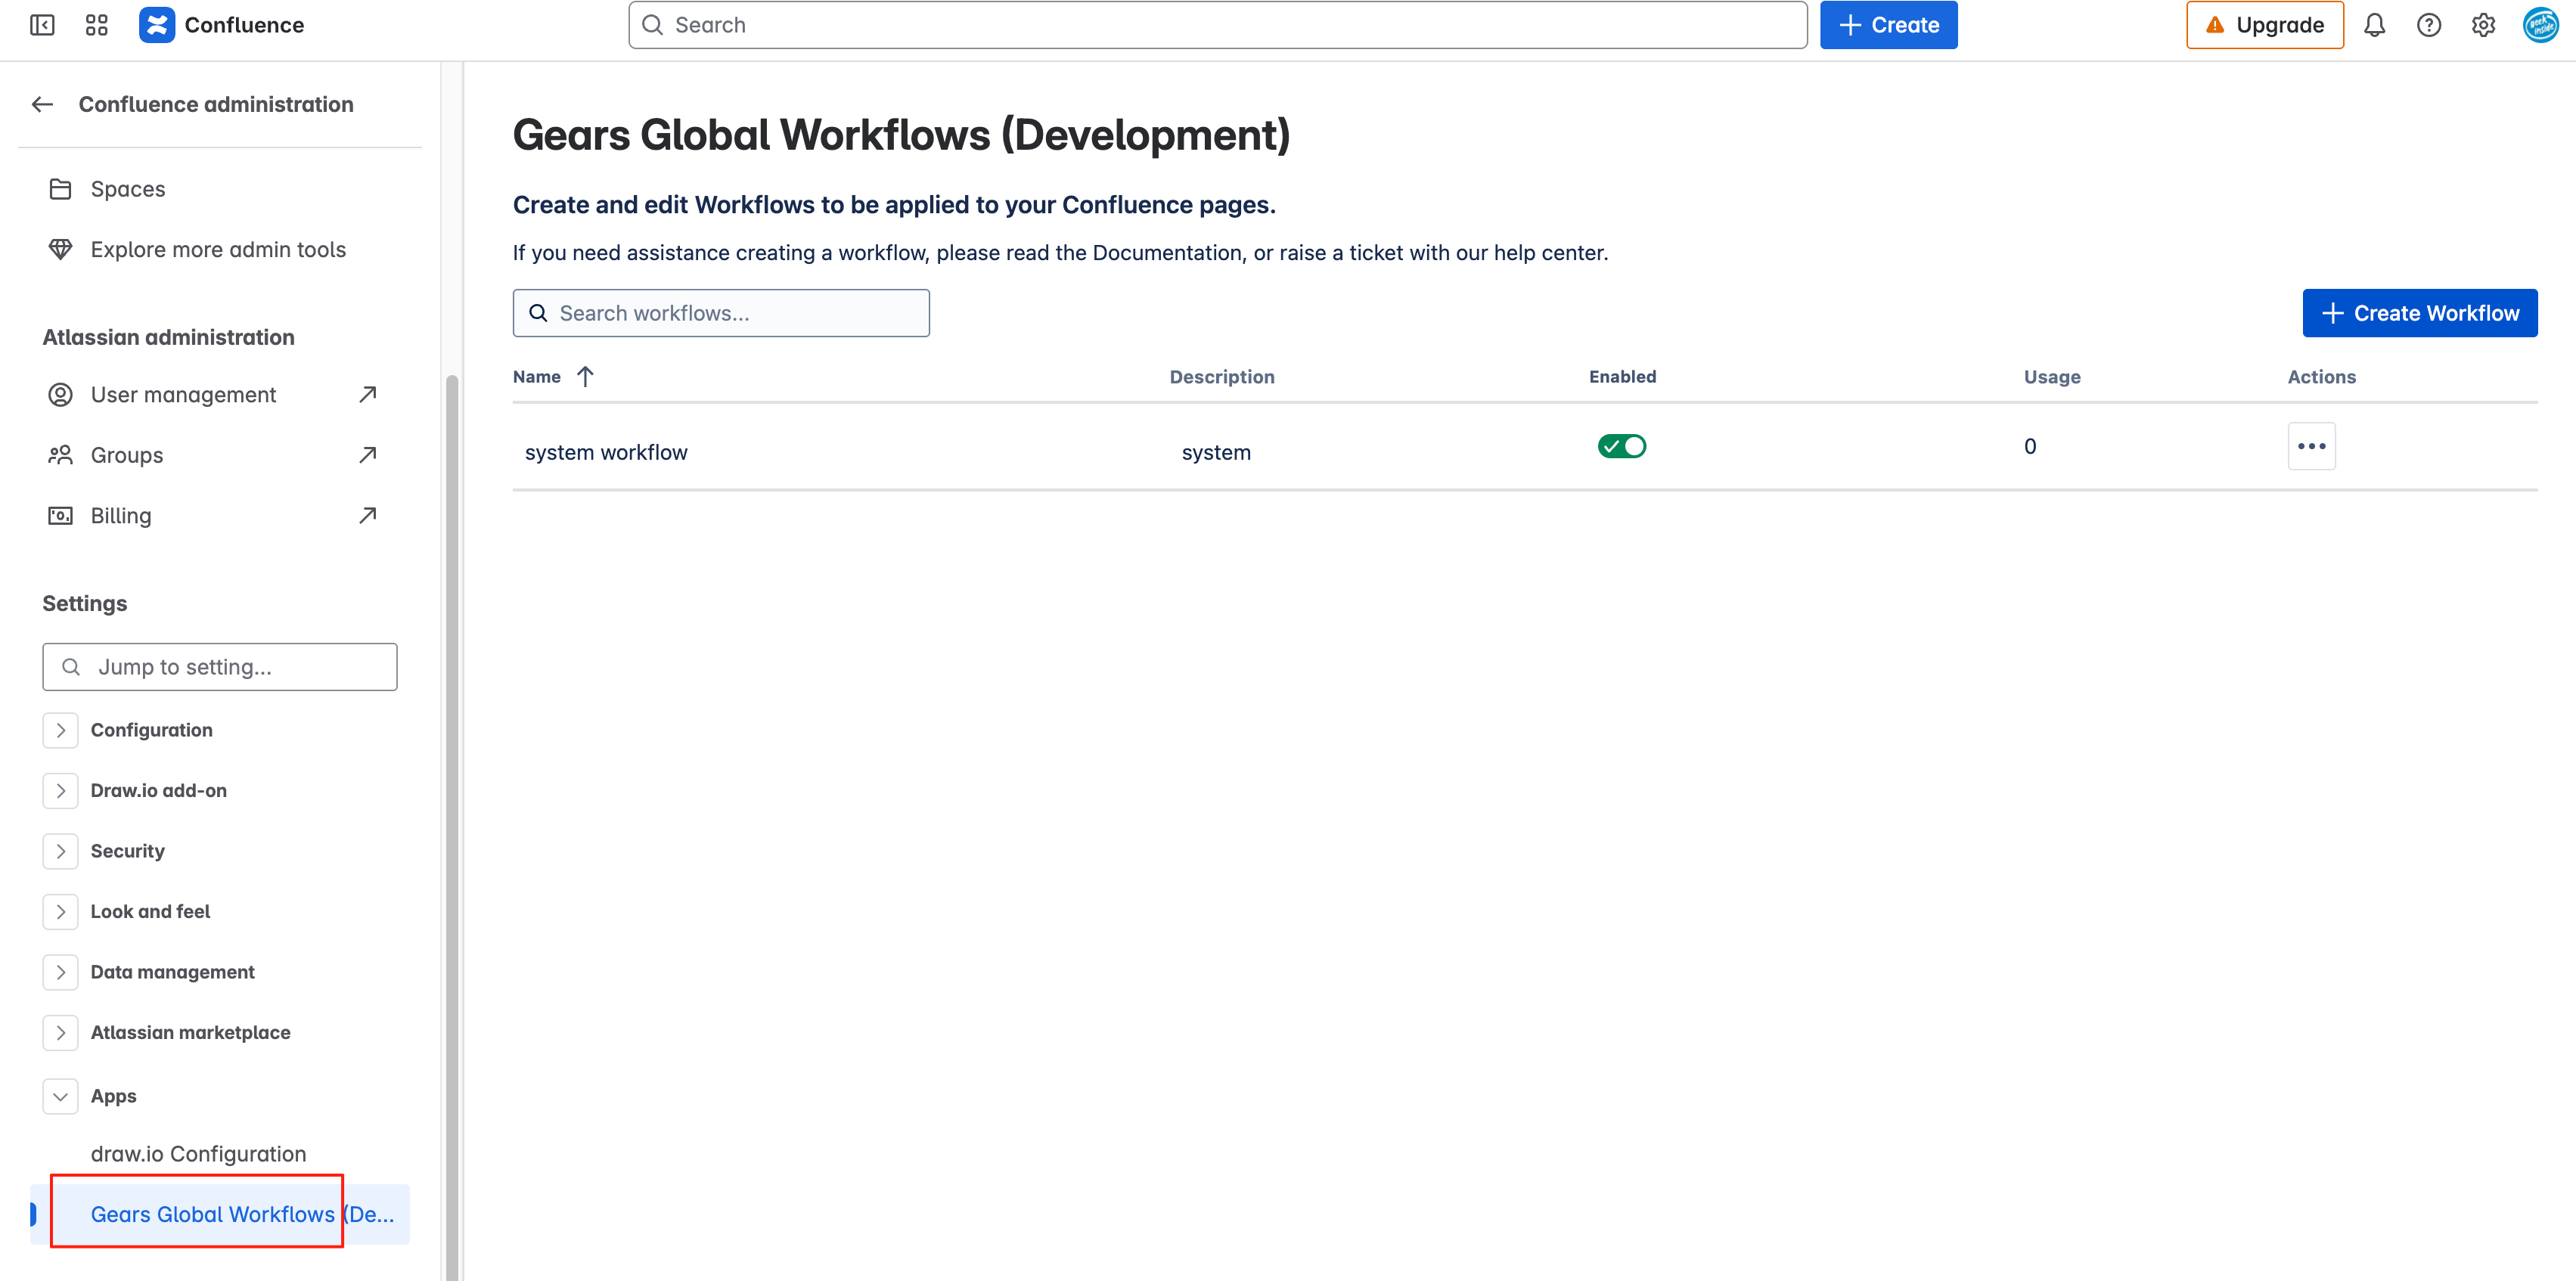This screenshot has height=1281, width=2576.
Task: Click the Groups people icon
Action: click(x=60, y=455)
